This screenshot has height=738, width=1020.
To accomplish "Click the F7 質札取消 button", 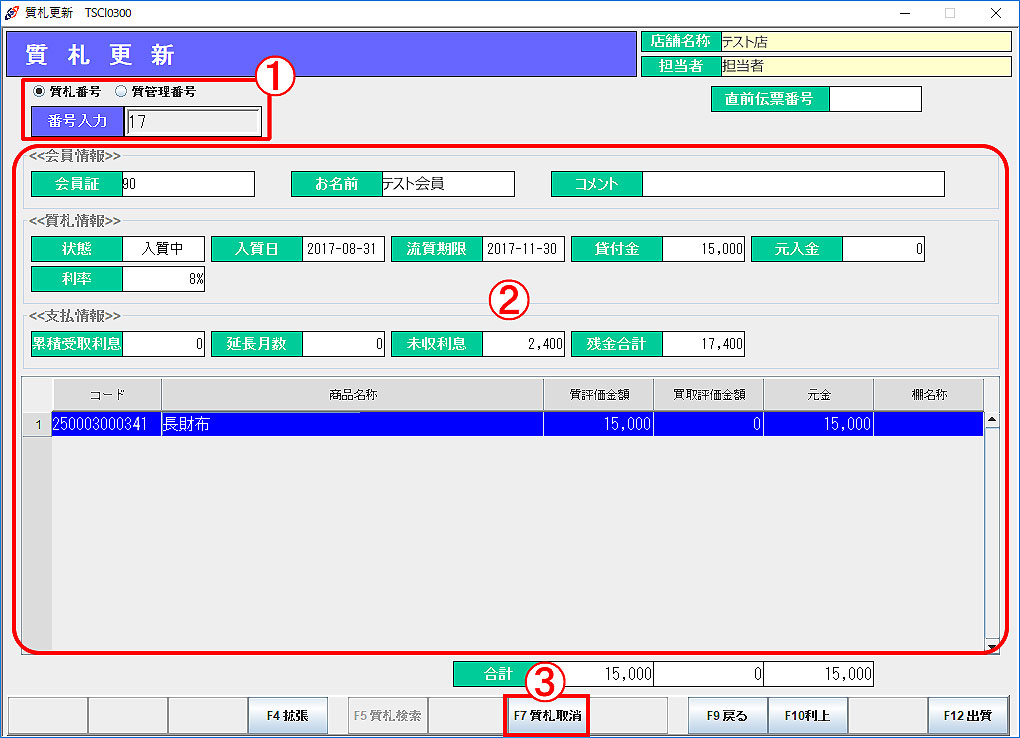I will tap(547, 716).
